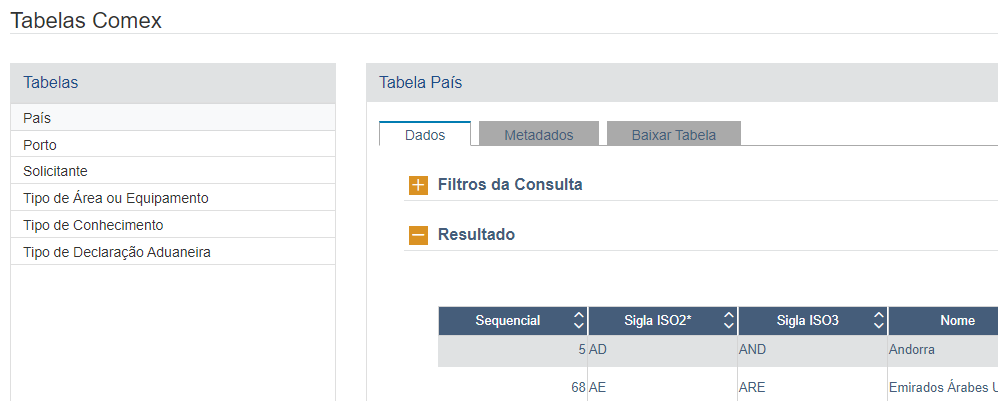Sort by Sequencial column arrows
The height and width of the screenshot is (401, 998).
(x=578, y=321)
